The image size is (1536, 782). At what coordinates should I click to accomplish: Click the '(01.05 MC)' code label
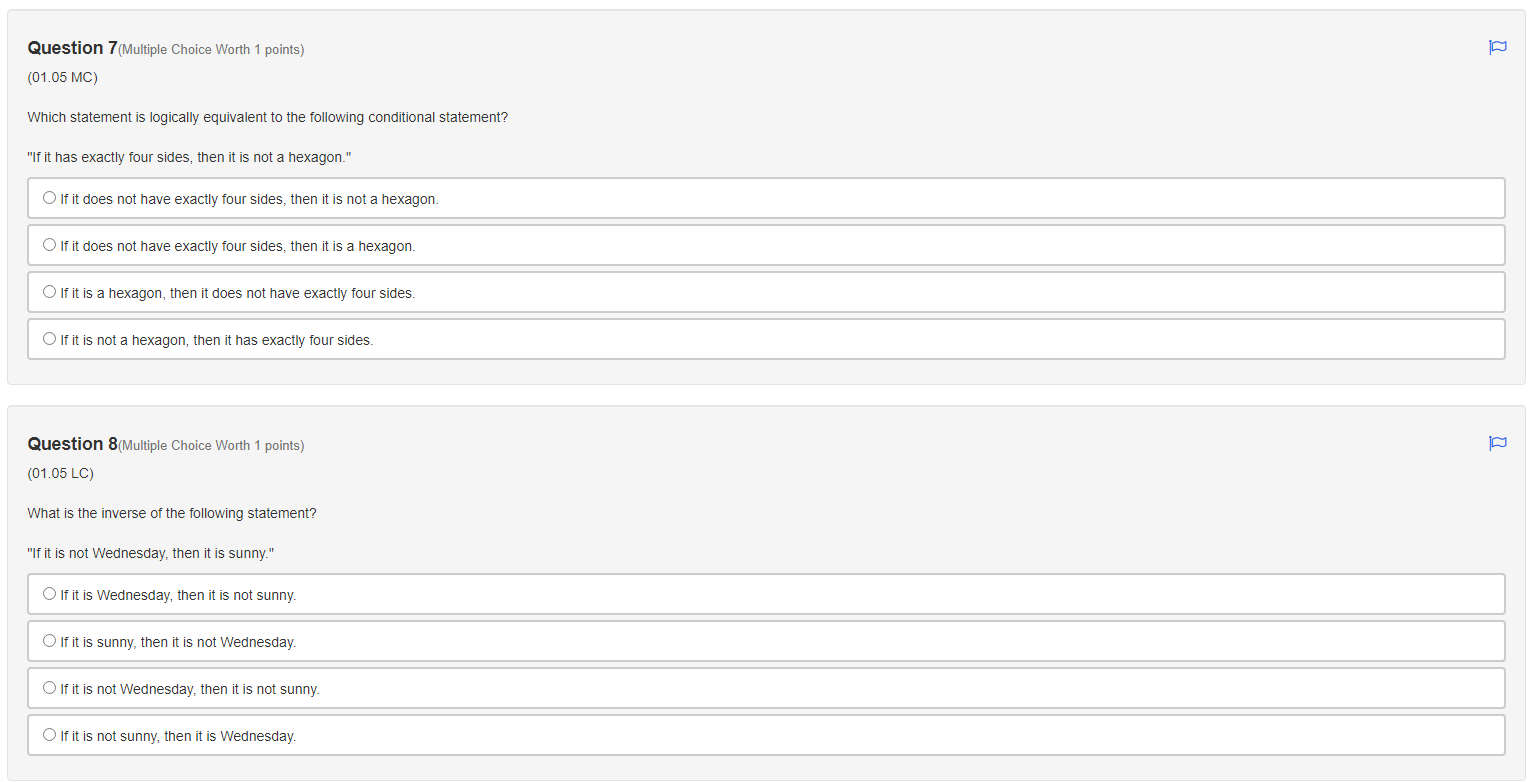click(x=62, y=77)
